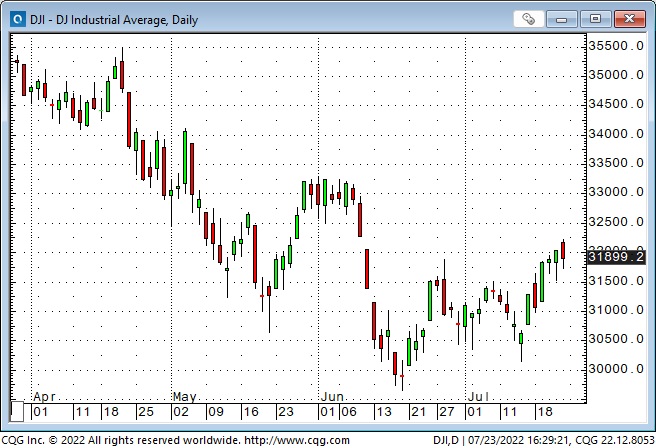Click the 13 date marker on time axis

click(x=384, y=412)
